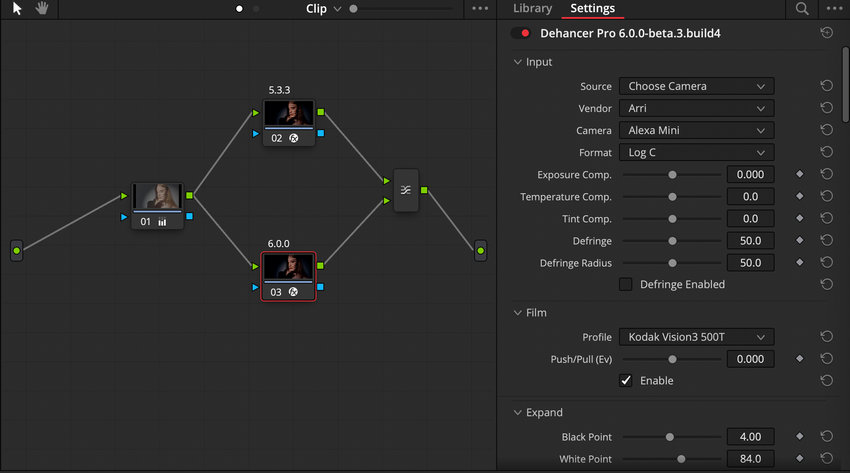Image resolution: width=850 pixels, height=473 pixels.
Task: Switch to the Settings tab
Action: pos(593,8)
